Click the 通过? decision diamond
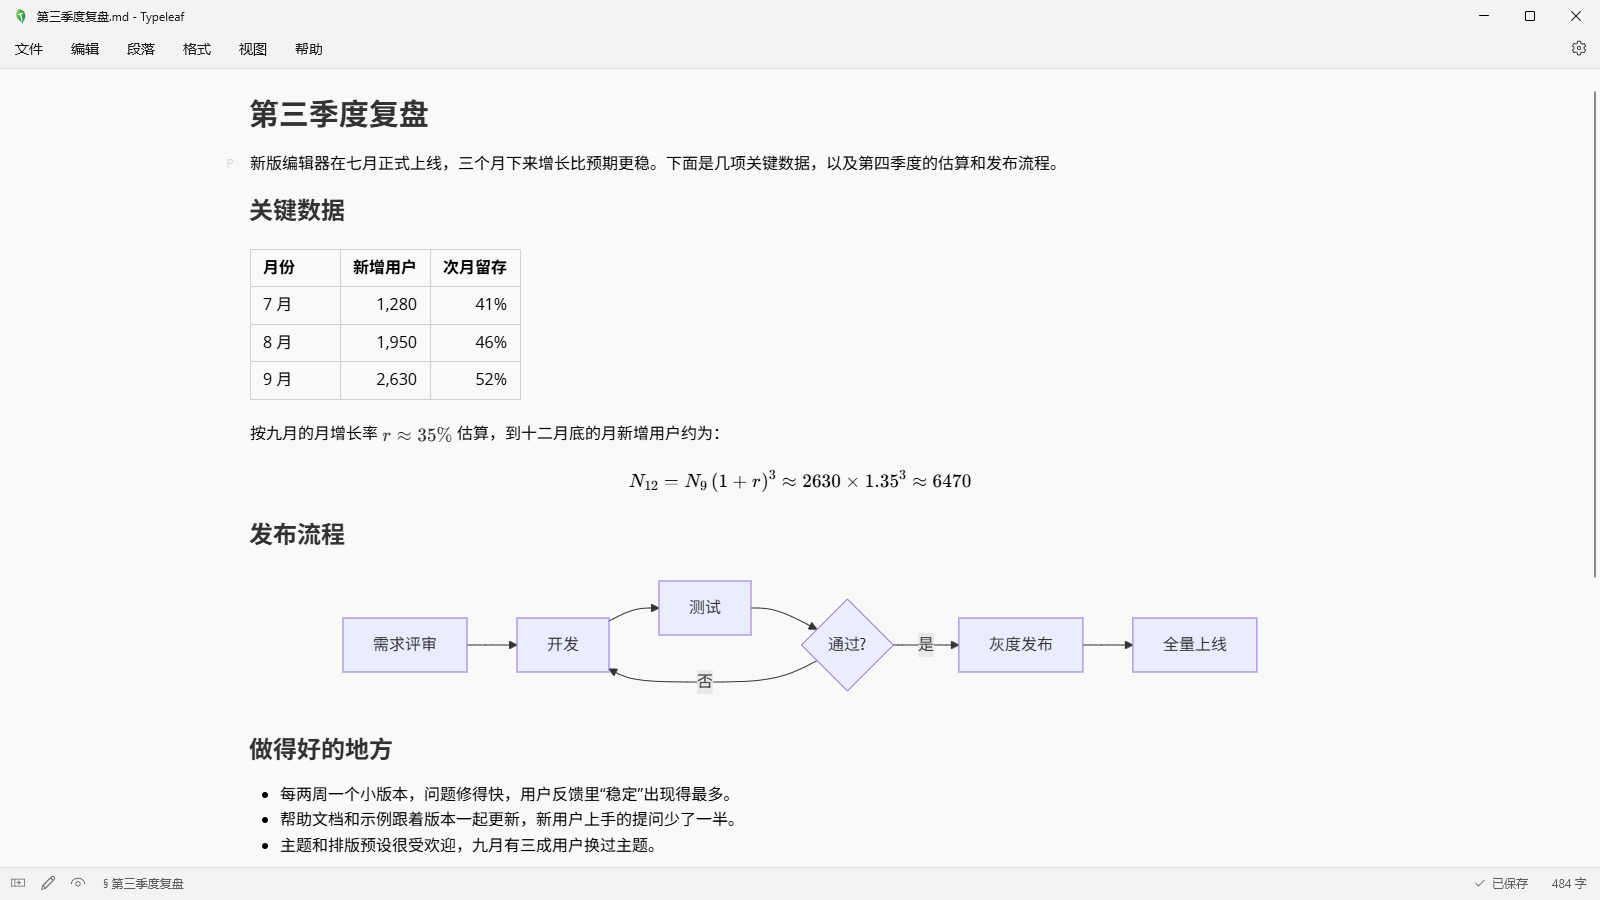The width and height of the screenshot is (1600, 900). (x=847, y=645)
